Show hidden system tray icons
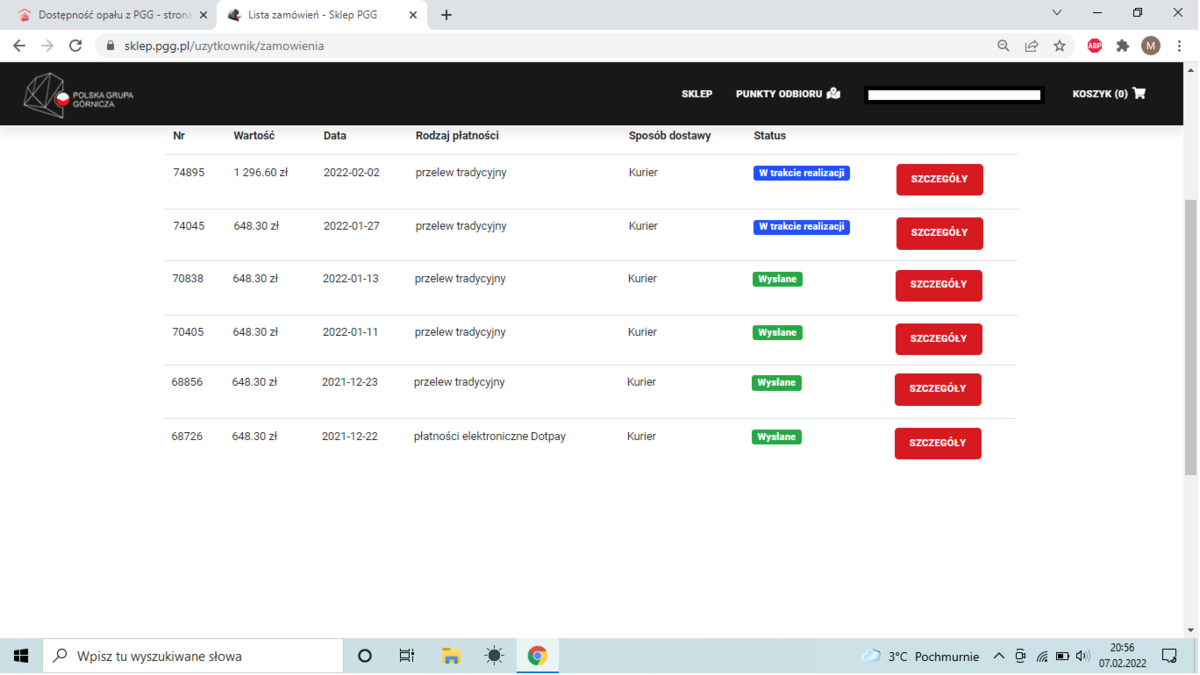Image resolution: width=1200 pixels, height=675 pixels. click(998, 656)
